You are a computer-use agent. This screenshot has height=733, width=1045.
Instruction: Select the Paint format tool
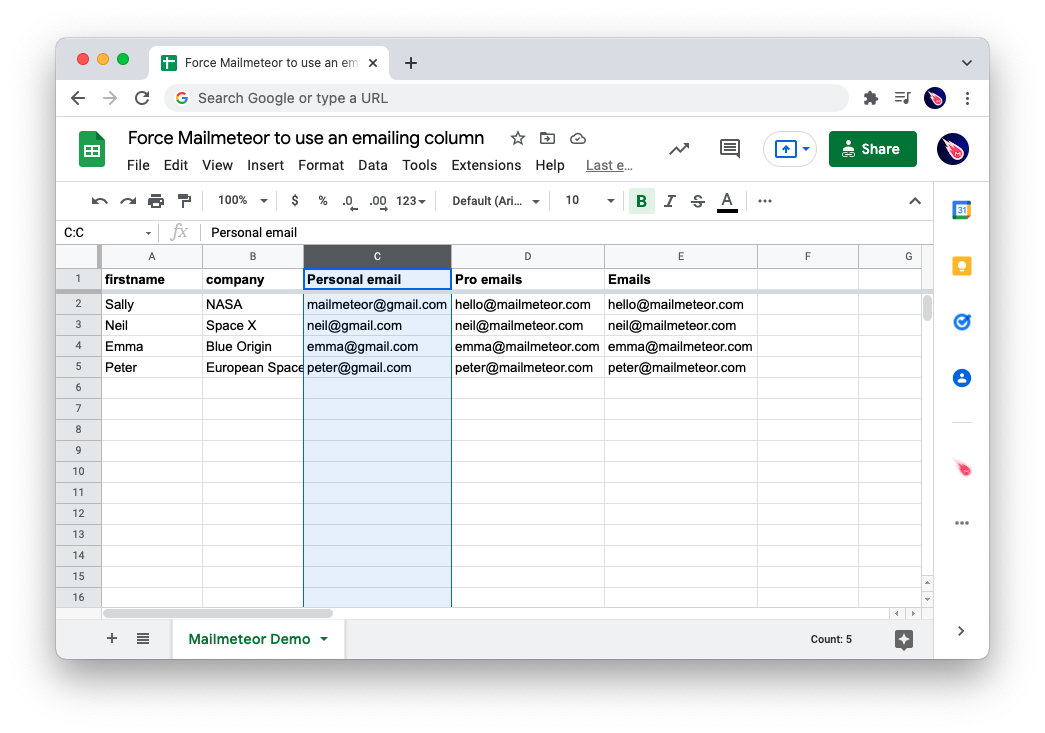point(185,201)
